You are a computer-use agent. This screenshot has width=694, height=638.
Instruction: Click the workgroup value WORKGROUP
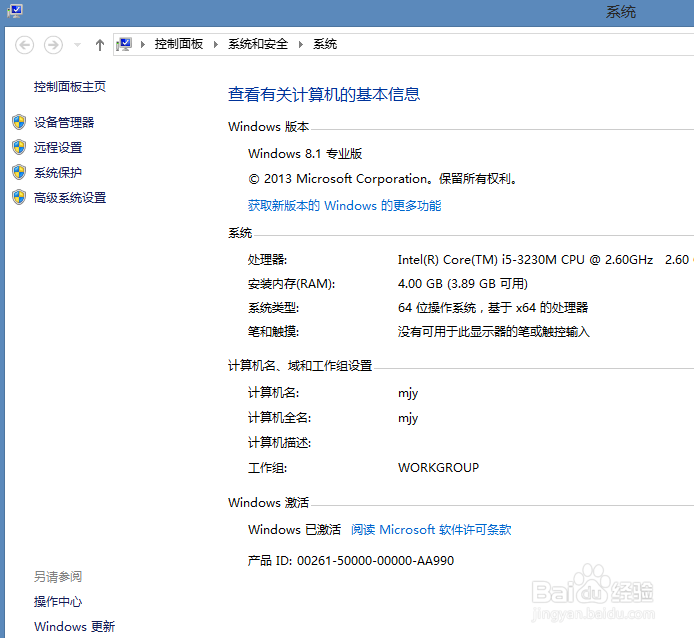tap(438, 468)
